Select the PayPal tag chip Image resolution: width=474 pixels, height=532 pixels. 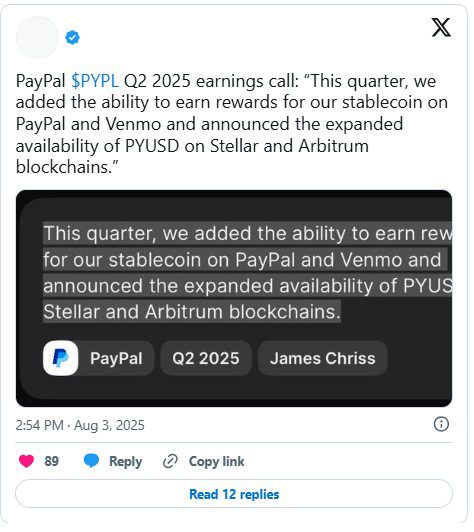click(99, 358)
